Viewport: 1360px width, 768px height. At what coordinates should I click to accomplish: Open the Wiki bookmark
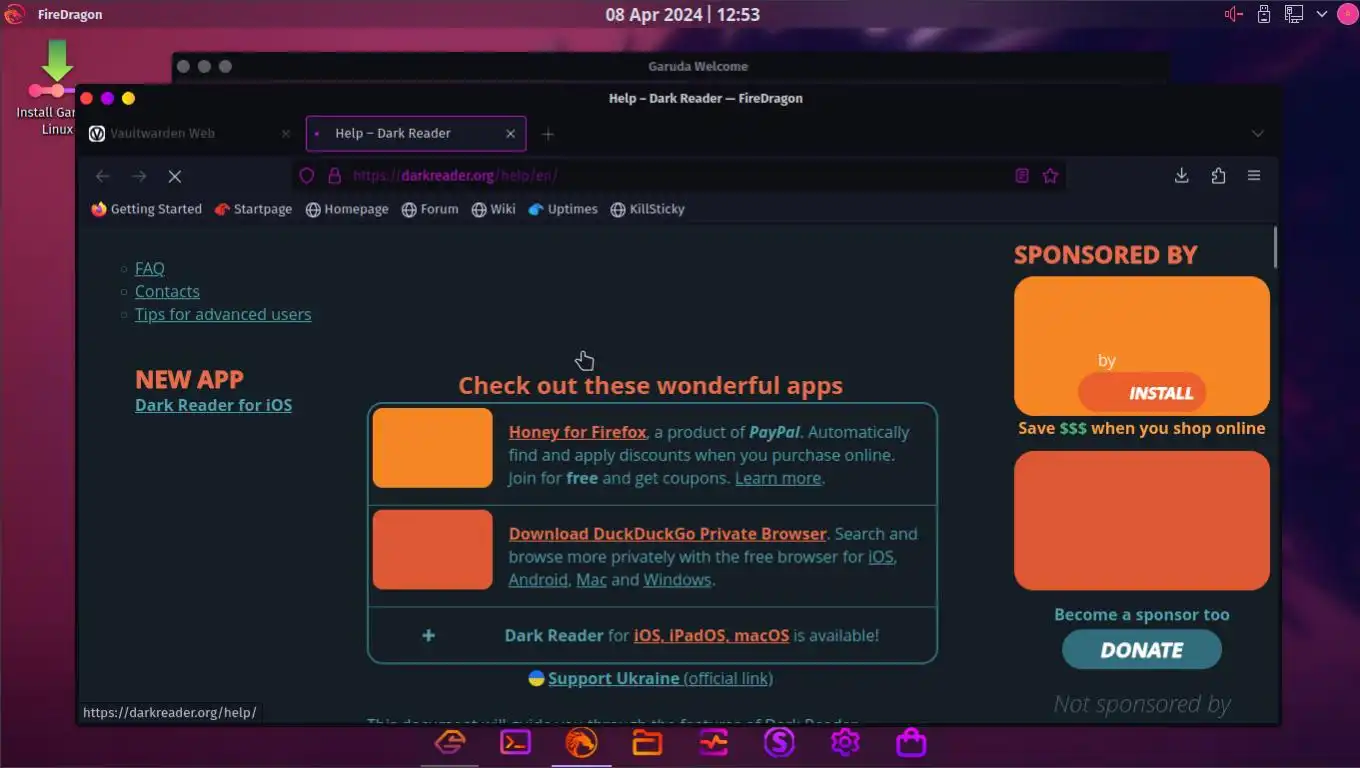494,209
